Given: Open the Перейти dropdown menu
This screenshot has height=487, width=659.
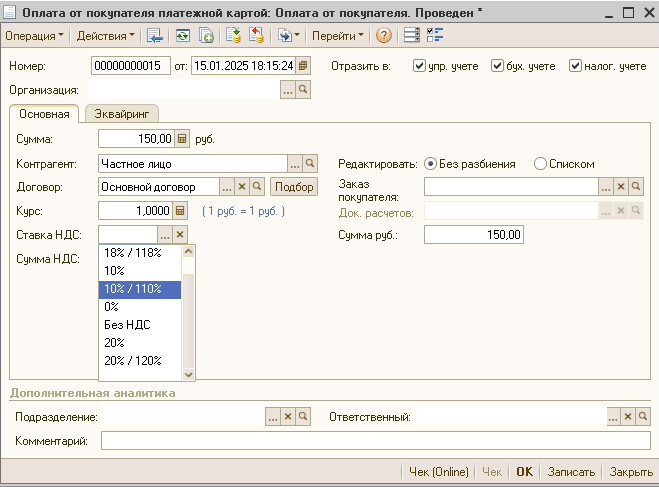Looking at the screenshot, I should point(337,36).
